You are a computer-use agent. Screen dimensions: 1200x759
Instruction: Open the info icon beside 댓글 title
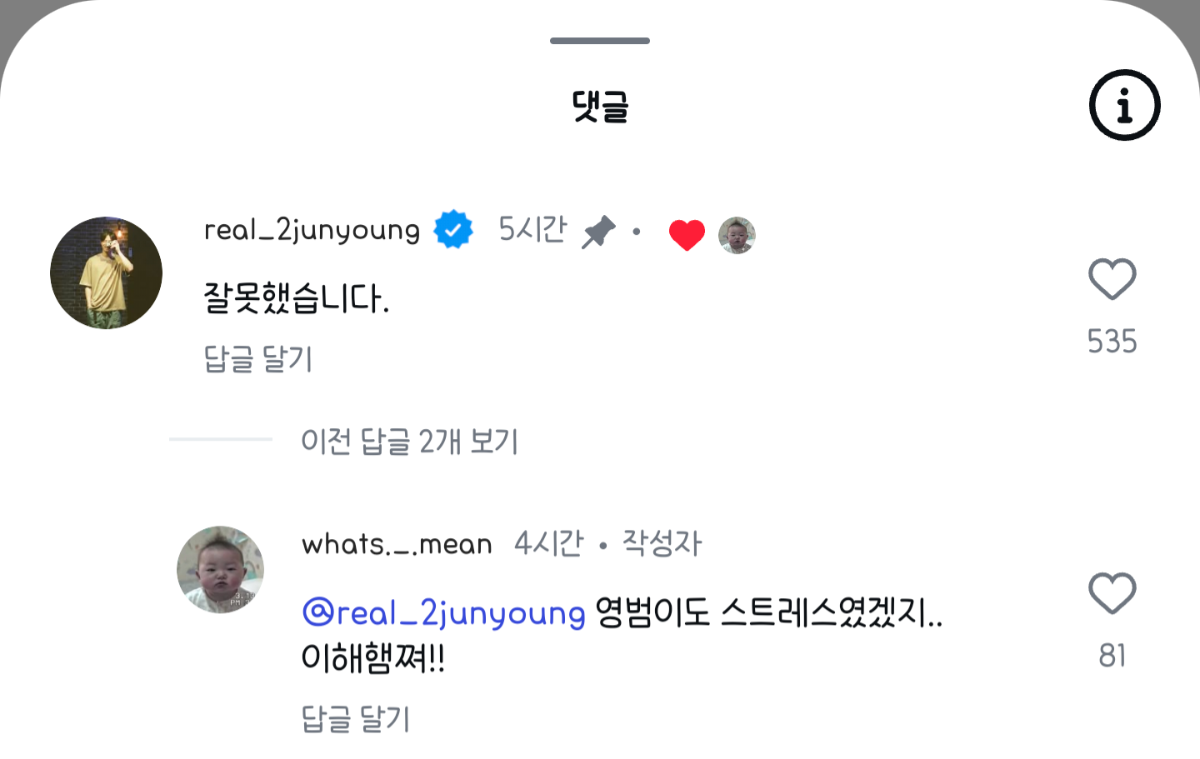[1124, 104]
